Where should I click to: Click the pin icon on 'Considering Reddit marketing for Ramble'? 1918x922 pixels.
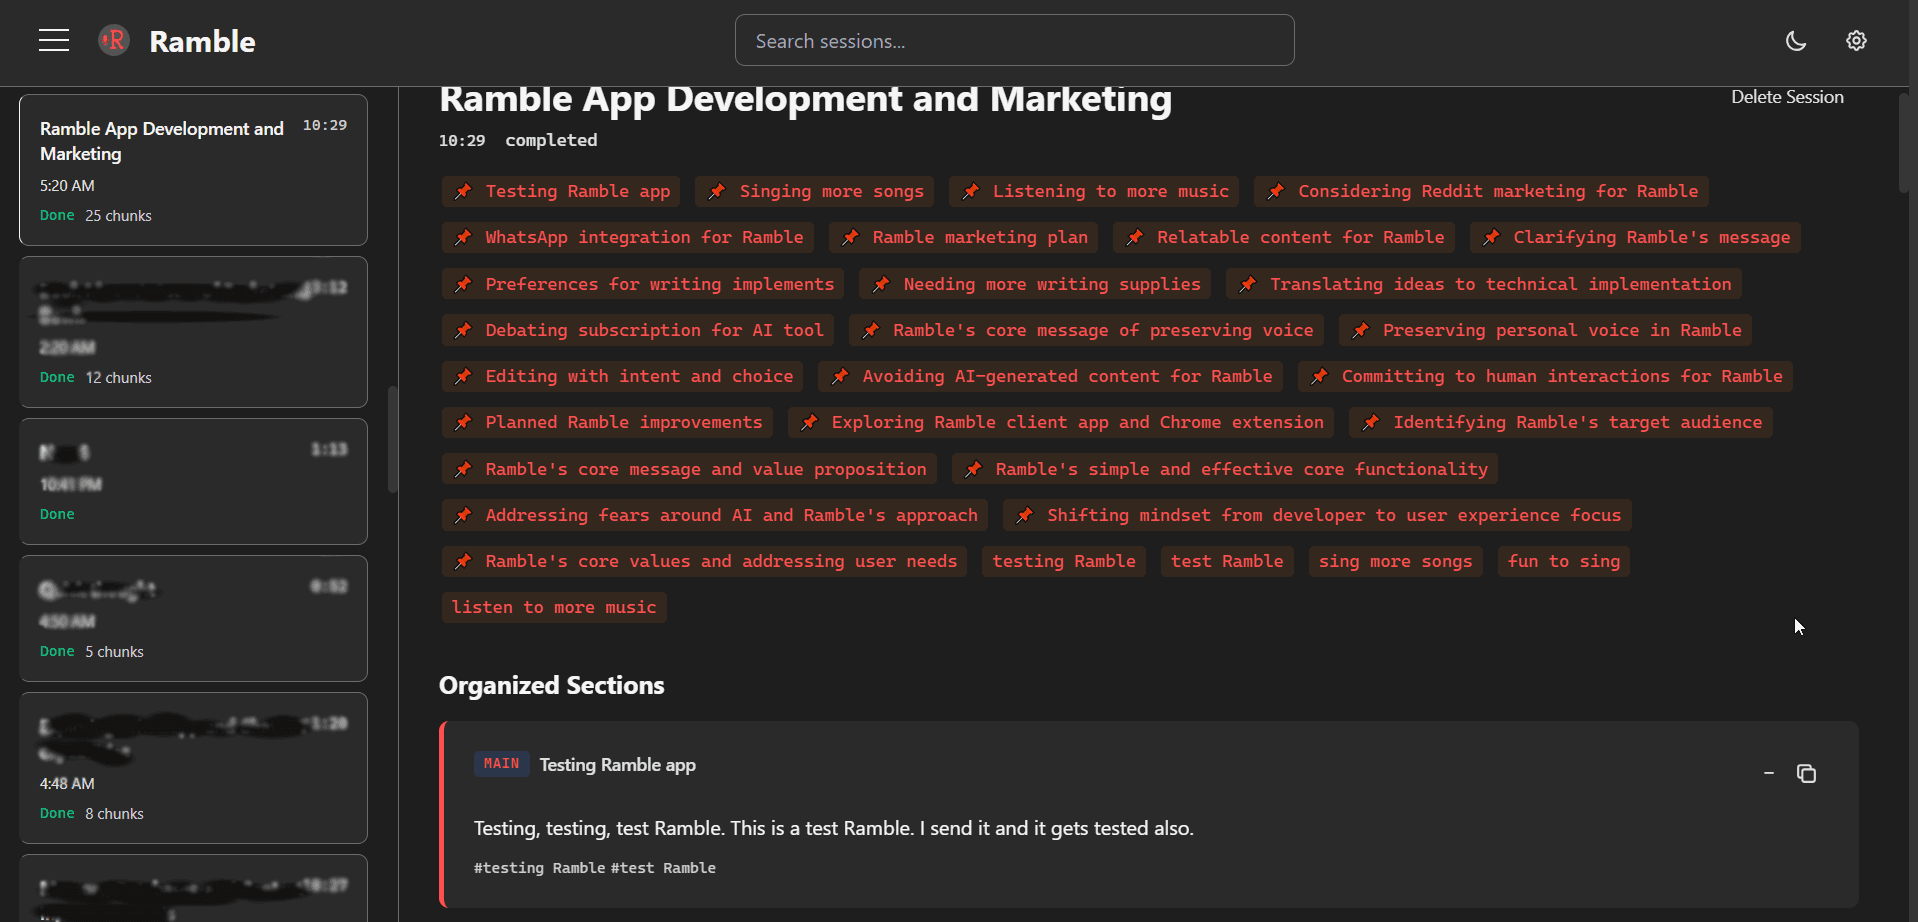click(1275, 191)
